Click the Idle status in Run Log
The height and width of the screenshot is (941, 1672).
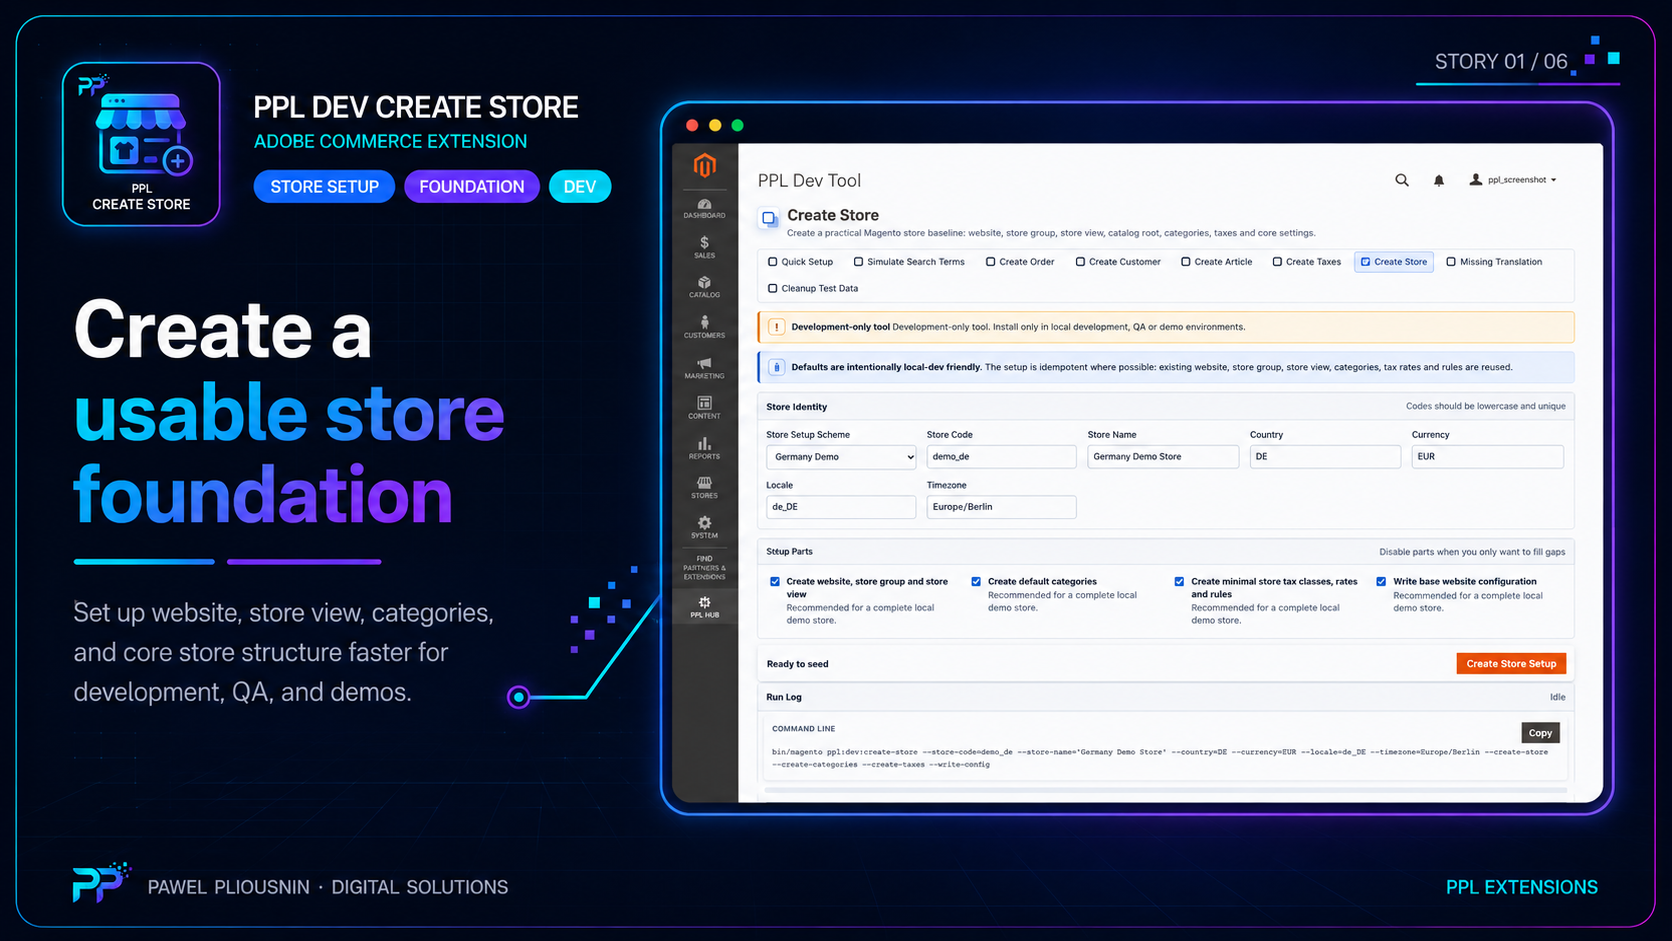[1557, 697]
